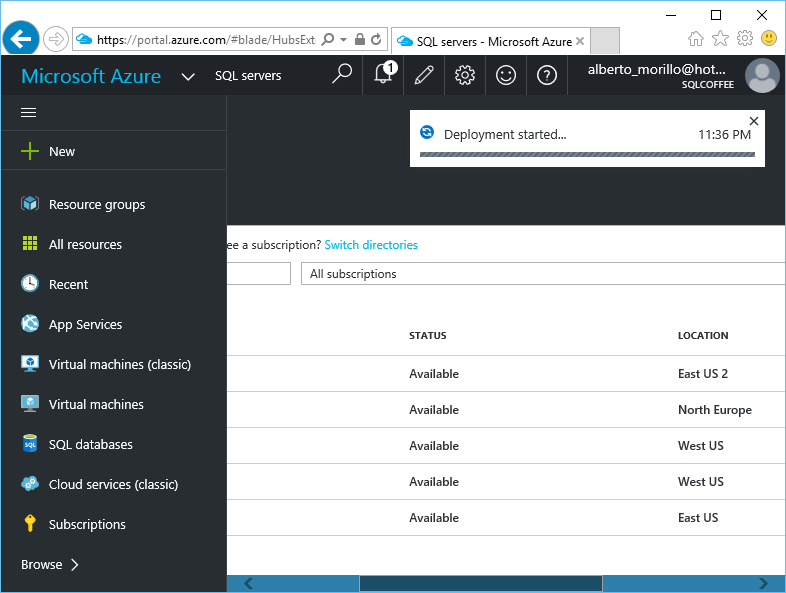This screenshot has width=786, height=593.
Task: Open SQL databases menu item
Action: tap(90, 444)
